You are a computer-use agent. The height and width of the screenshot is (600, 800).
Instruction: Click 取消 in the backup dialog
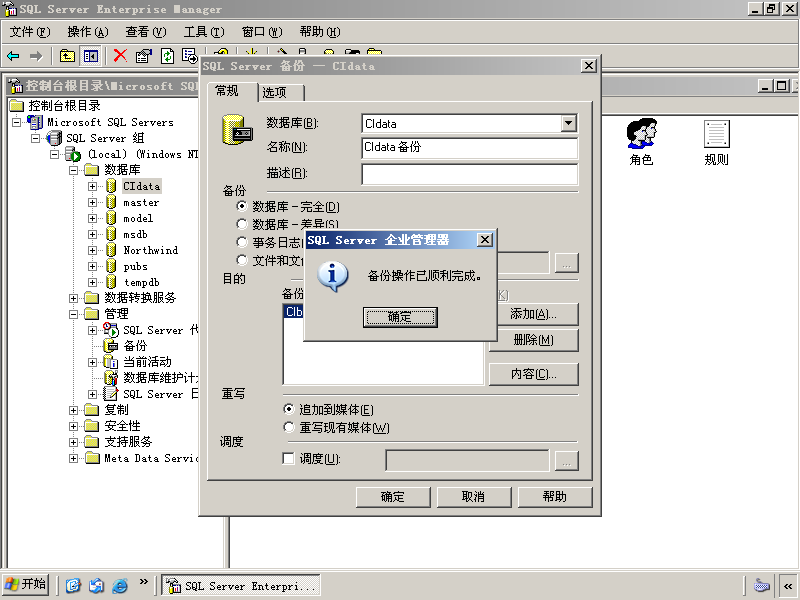click(473, 497)
